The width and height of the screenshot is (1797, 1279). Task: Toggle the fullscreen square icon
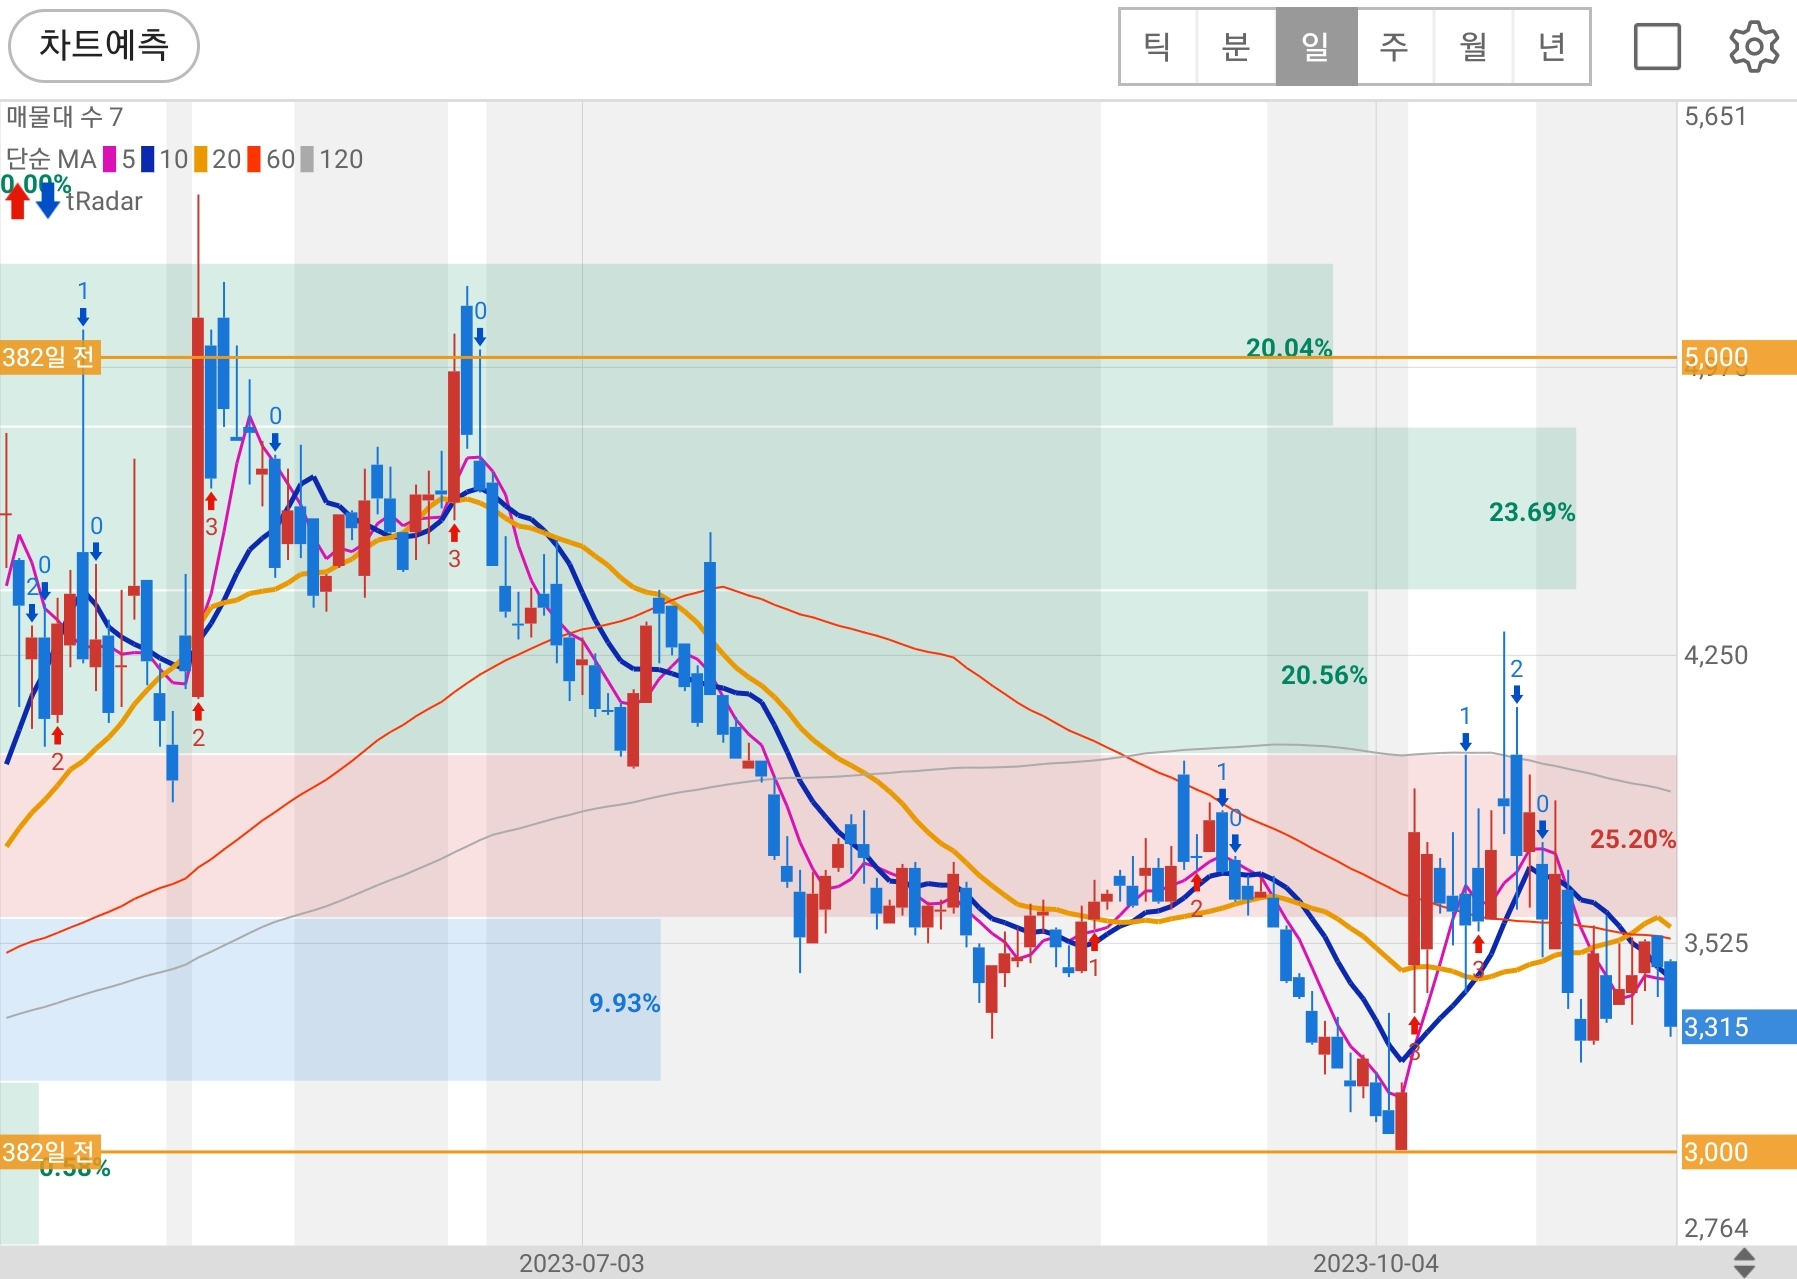(1657, 47)
